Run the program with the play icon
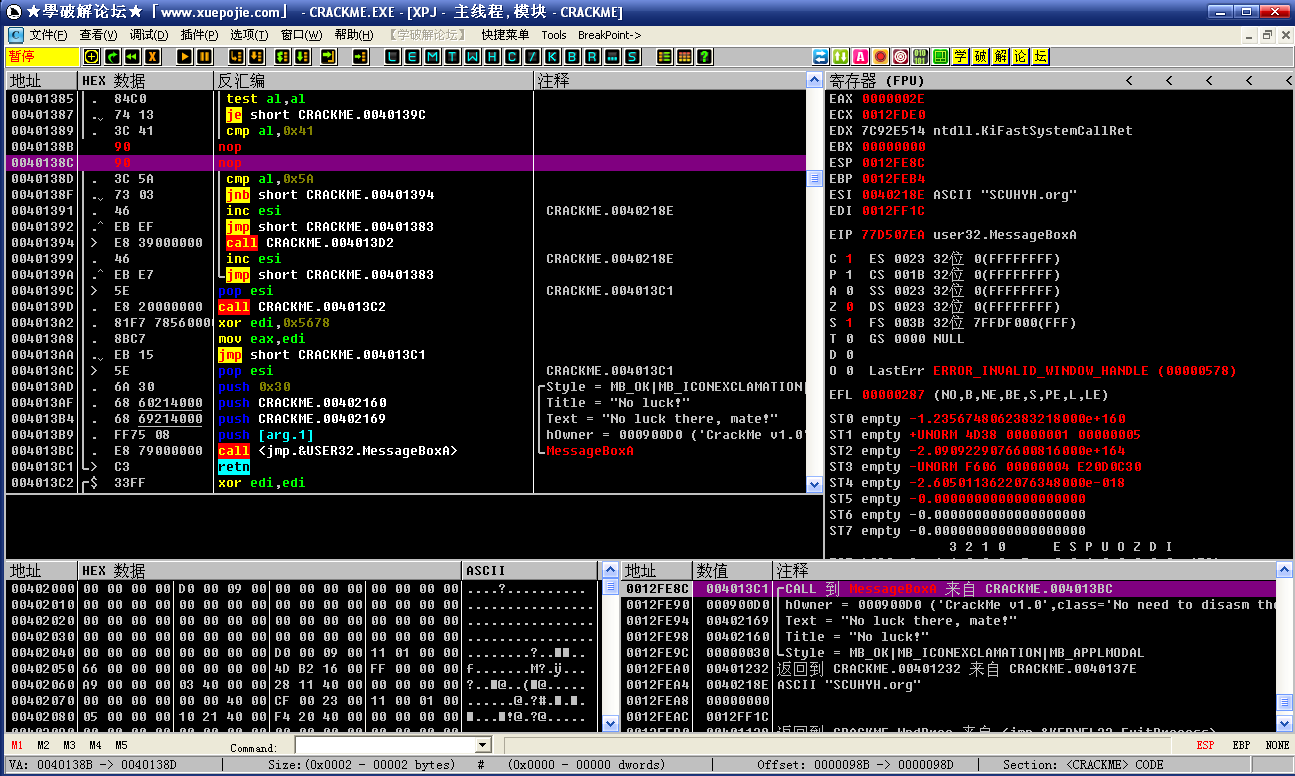Image resolution: width=1295 pixels, height=776 pixels. tap(185, 57)
